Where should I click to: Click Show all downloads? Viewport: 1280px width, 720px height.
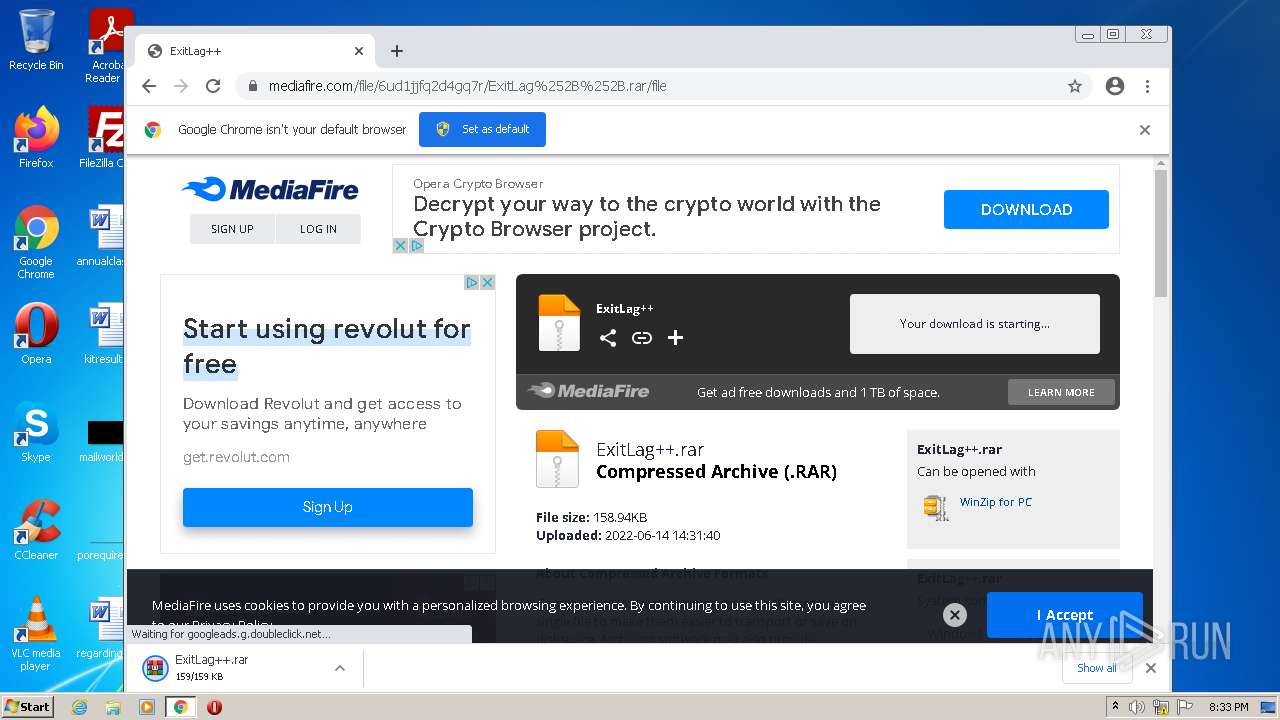pyautogui.click(x=1097, y=668)
